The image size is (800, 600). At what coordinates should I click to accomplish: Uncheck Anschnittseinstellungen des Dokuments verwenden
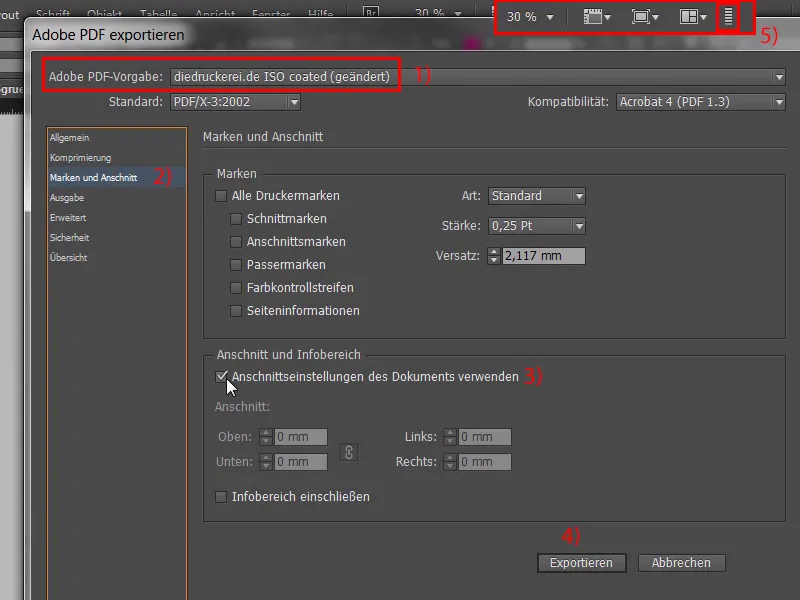pyautogui.click(x=221, y=377)
